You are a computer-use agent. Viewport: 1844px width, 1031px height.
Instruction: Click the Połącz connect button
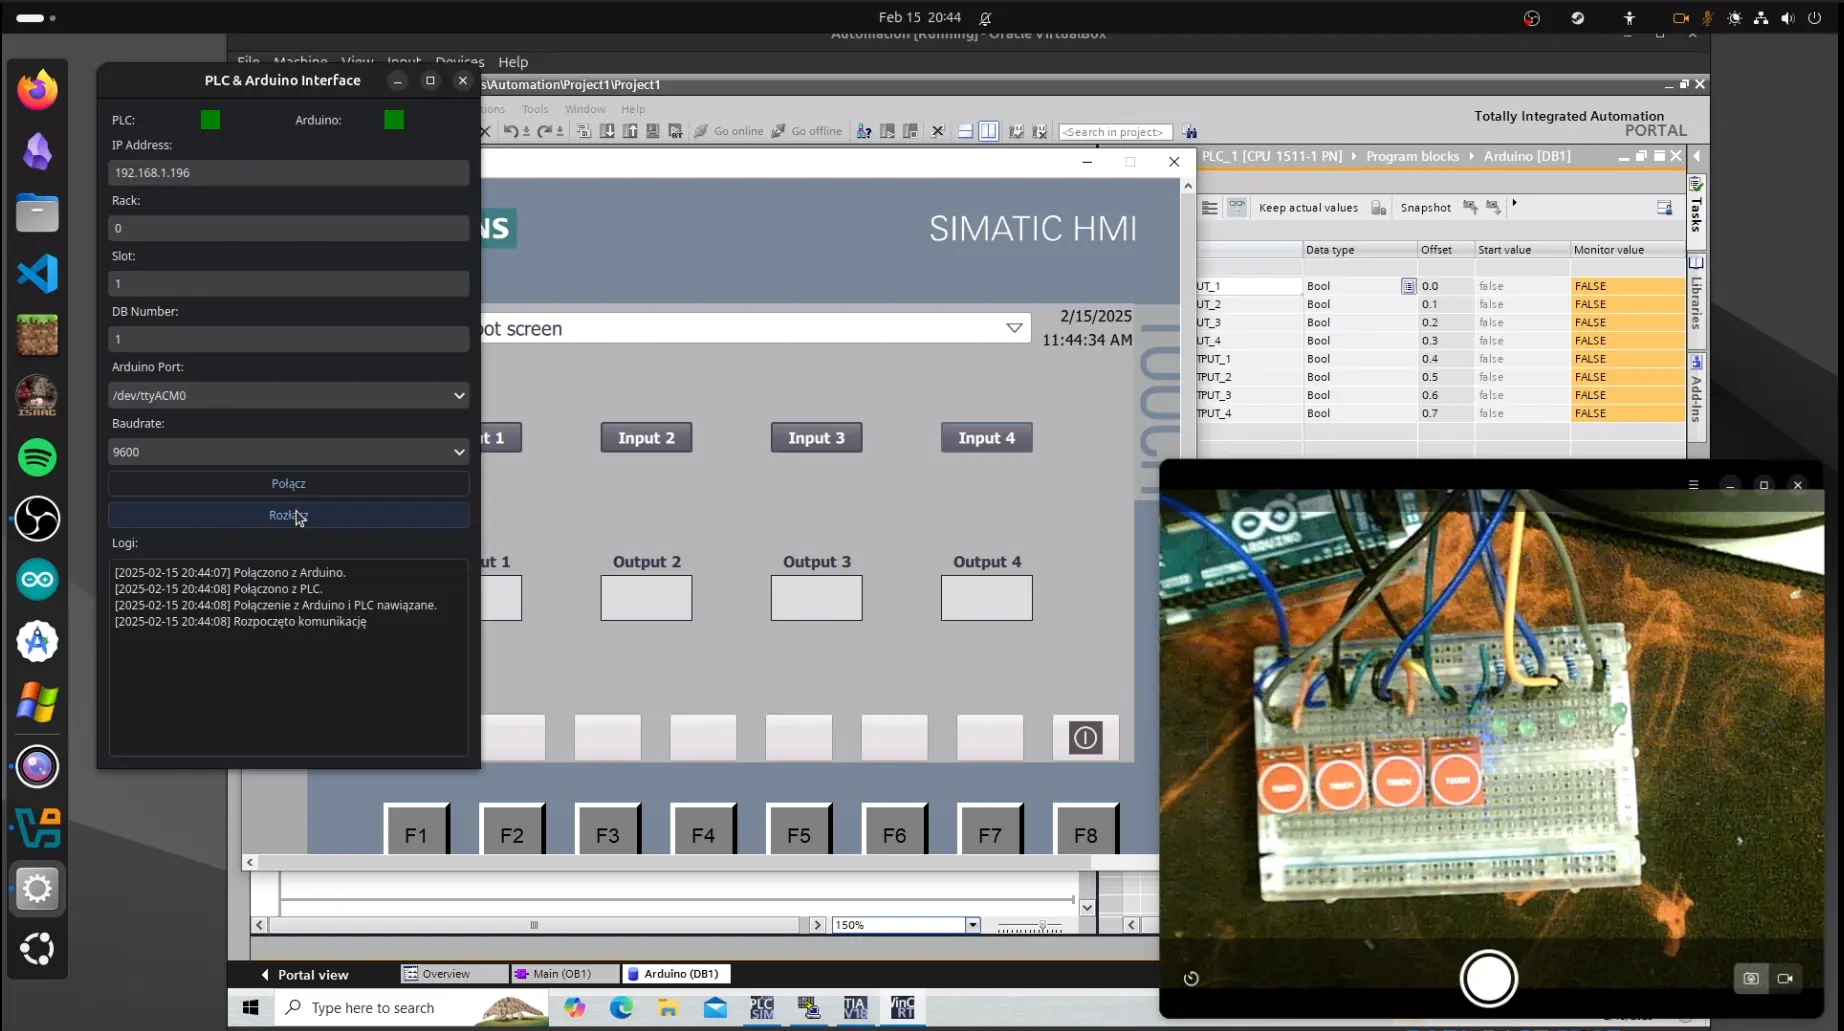point(288,484)
